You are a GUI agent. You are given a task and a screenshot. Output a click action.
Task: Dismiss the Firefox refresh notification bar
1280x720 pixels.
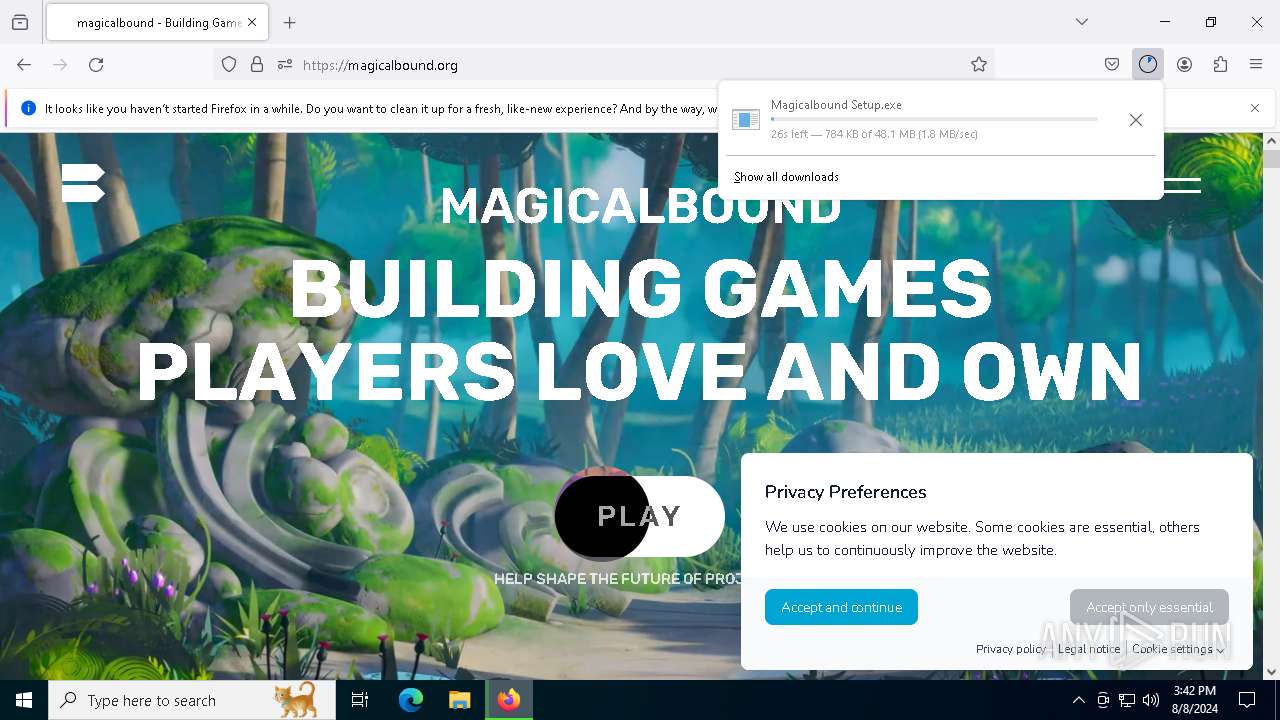tap(1255, 108)
